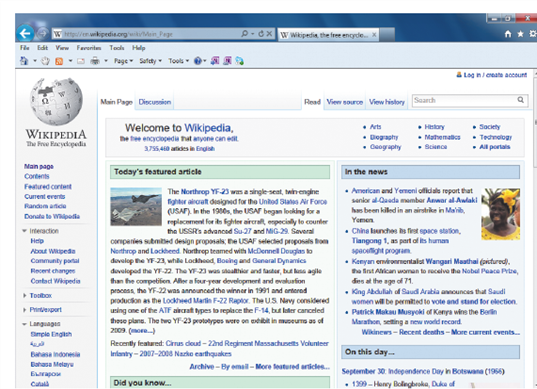Click the Read mail envelope icon
The width and height of the screenshot is (537, 389).
coord(81,61)
